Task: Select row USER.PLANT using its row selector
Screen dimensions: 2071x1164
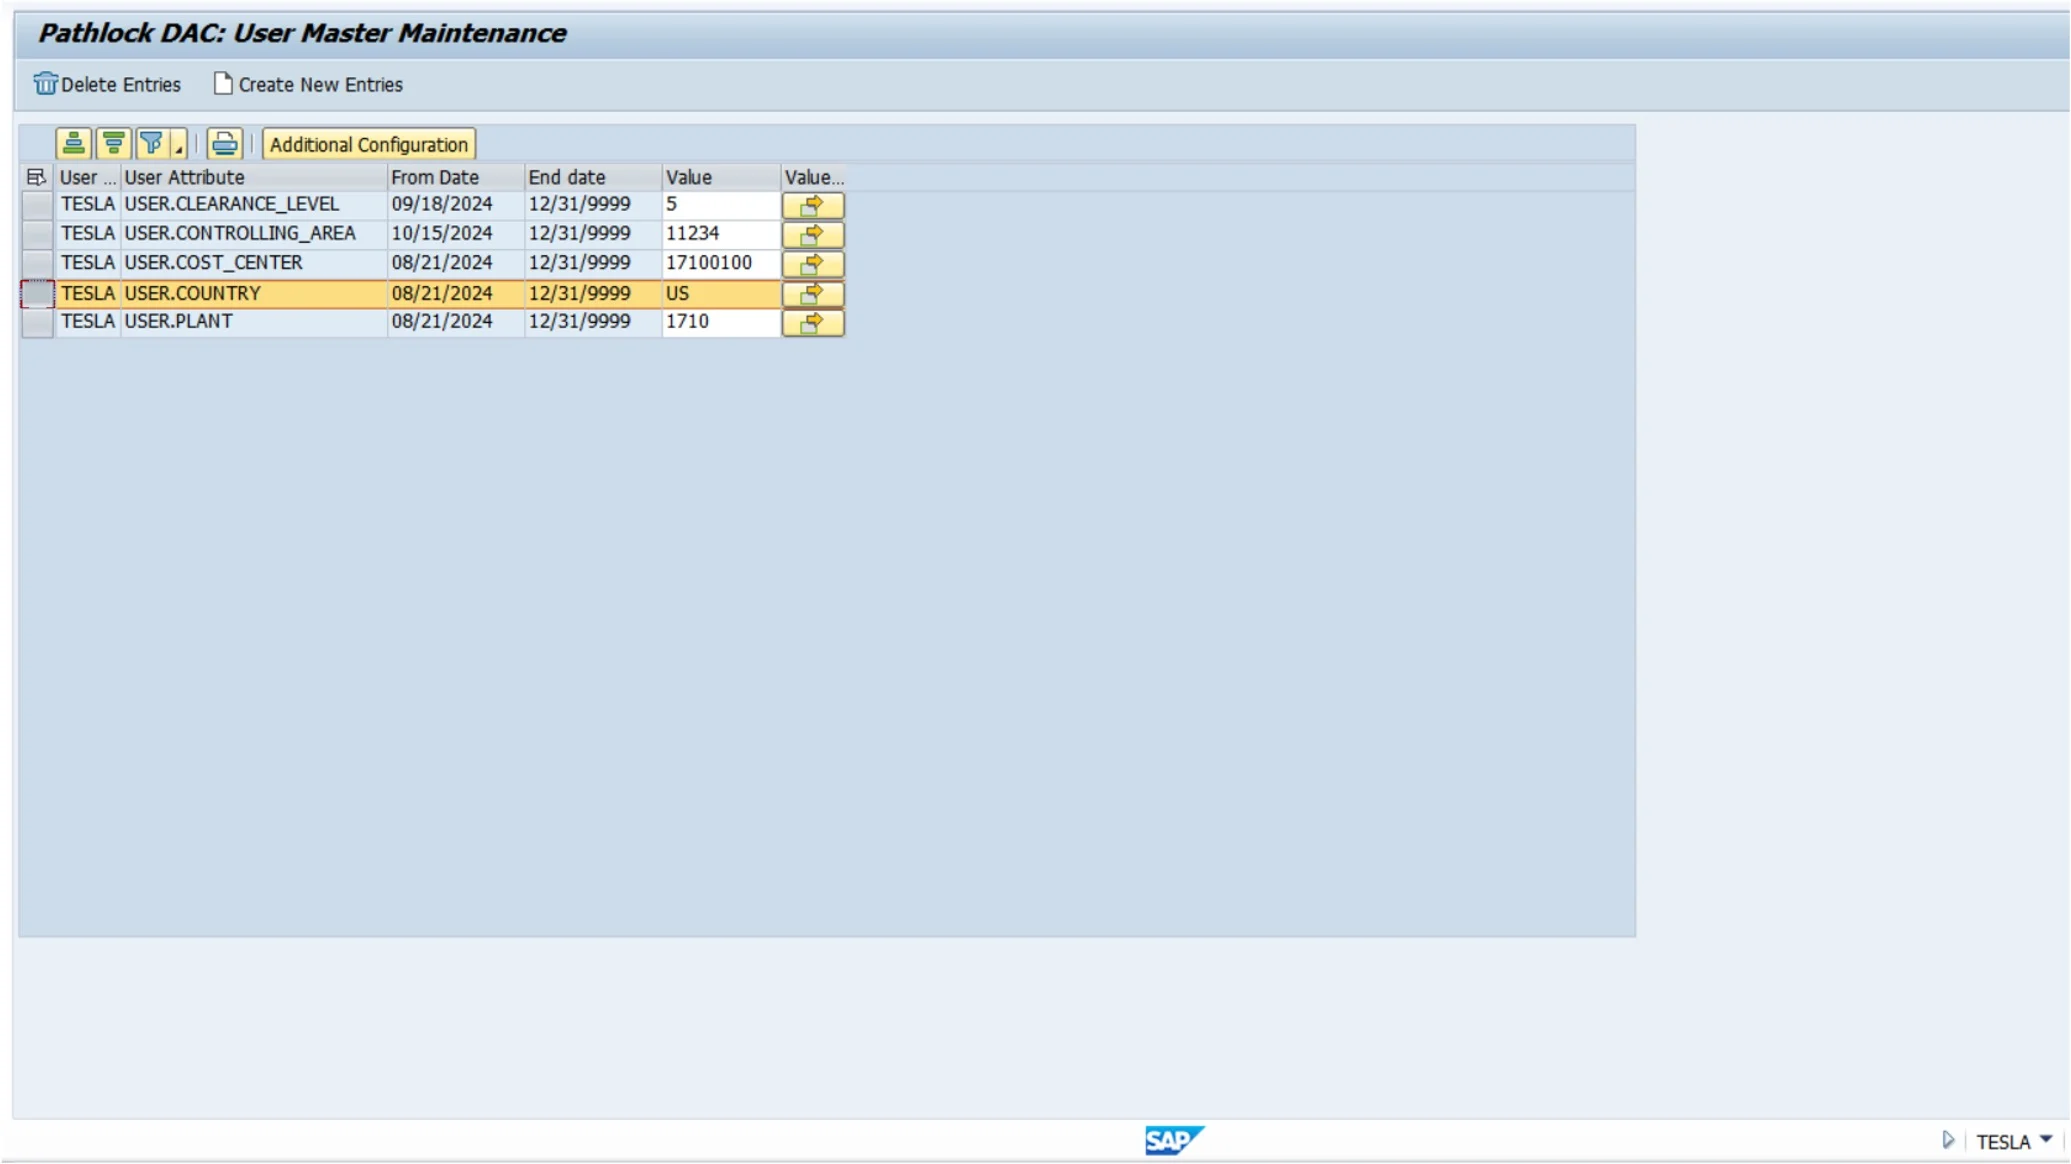Action: (38, 322)
